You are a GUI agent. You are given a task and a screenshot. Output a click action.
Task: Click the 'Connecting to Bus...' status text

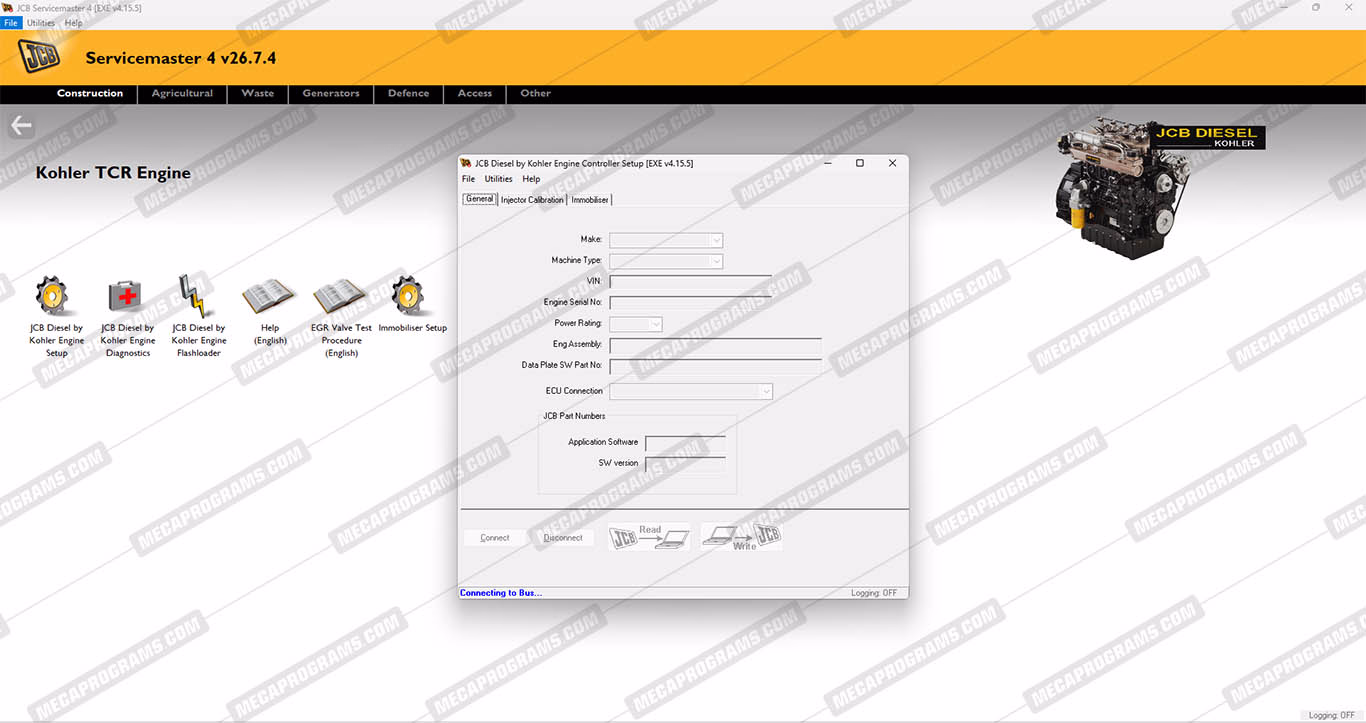pyautogui.click(x=501, y=593)
